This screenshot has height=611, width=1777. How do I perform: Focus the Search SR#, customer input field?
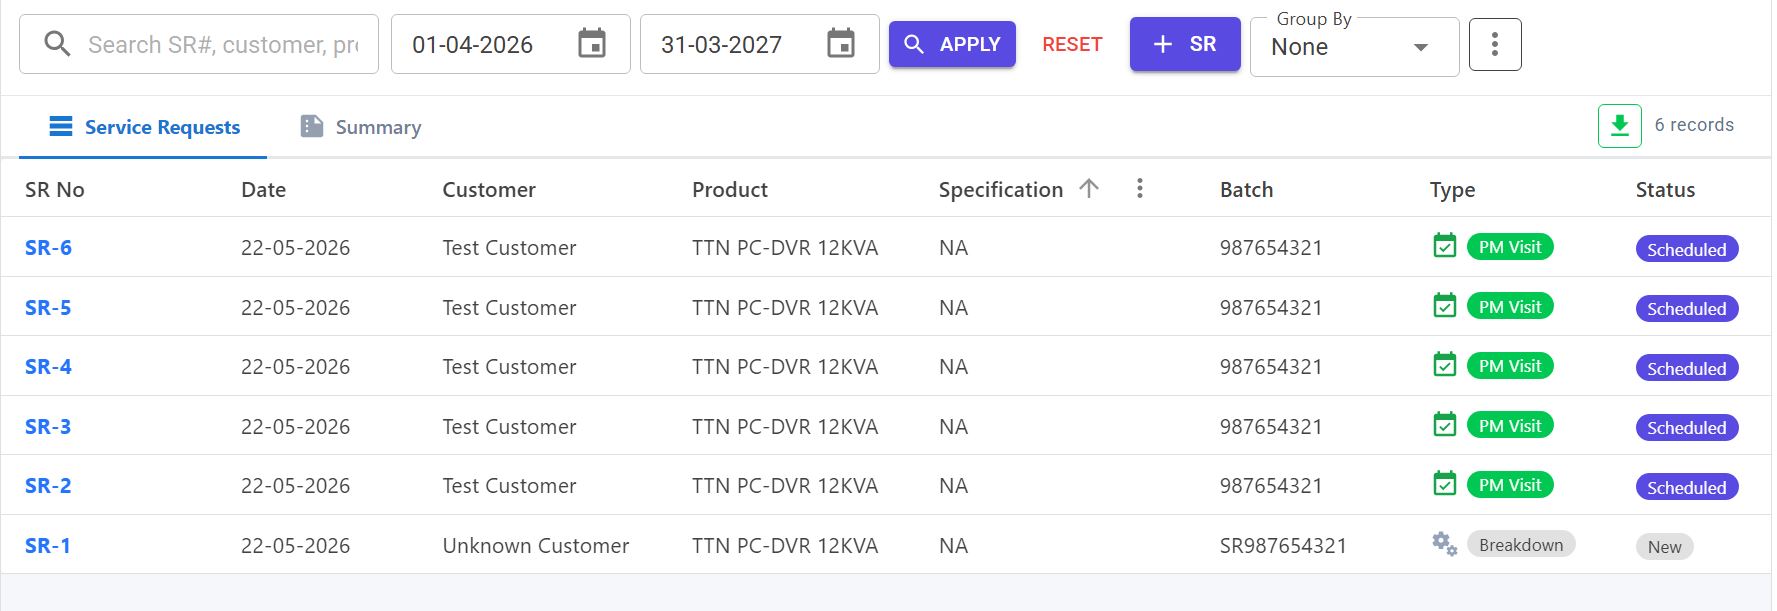point(223,44)
